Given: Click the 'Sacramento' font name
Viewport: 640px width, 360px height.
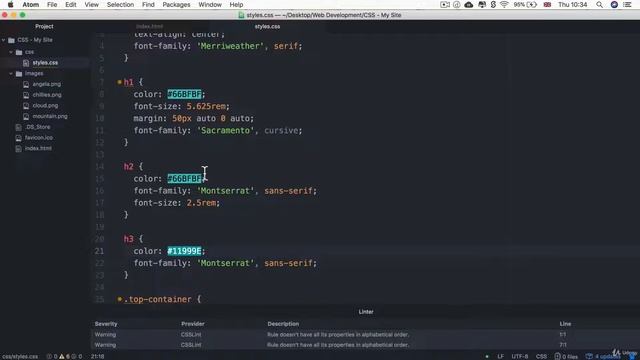Looking at the screenshot, I should pos(225,131).
